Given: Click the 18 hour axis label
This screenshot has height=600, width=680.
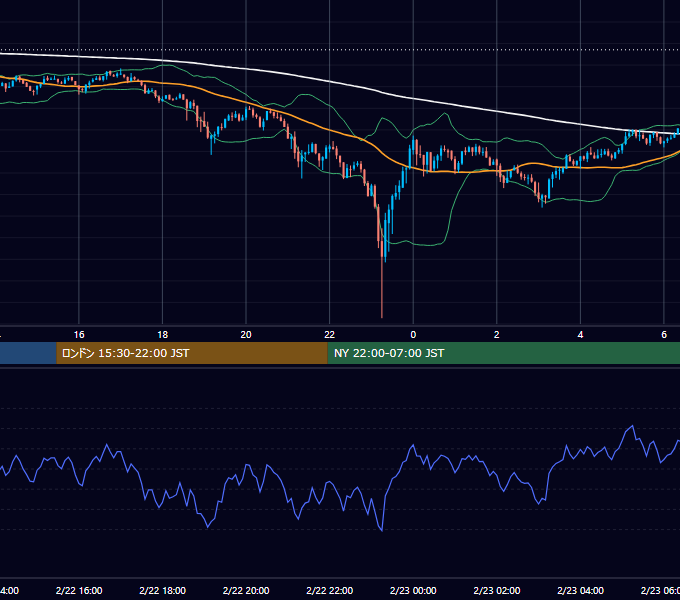Looking at the screenshot, I should coord(162,335).
